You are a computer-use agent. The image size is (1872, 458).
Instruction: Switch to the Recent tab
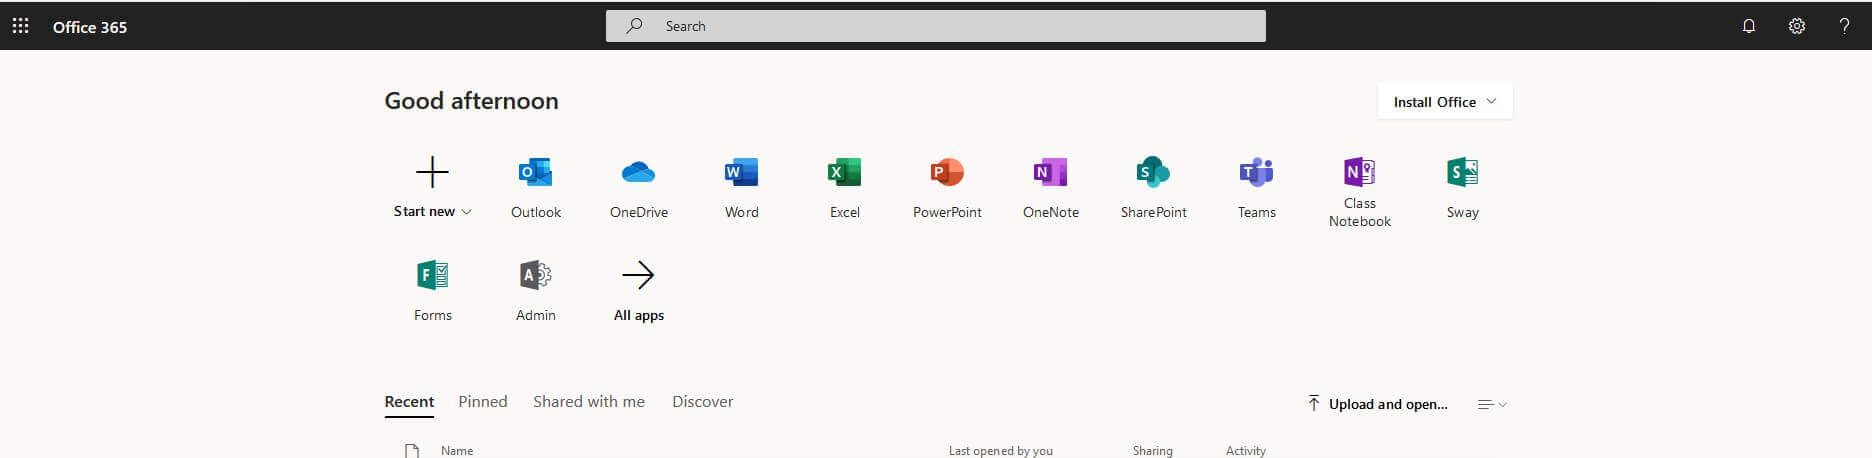[x=409, y=402]
